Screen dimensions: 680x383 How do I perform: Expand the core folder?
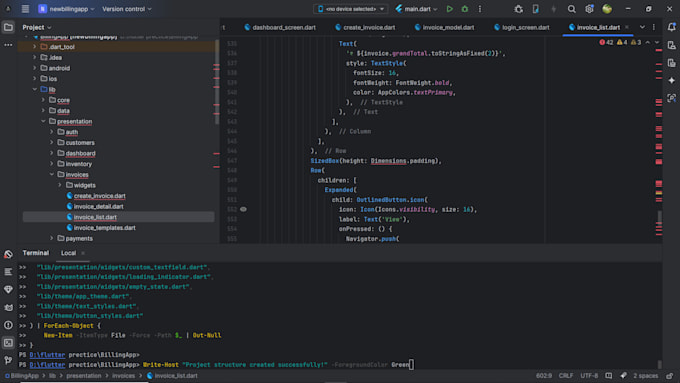[43, 100]
